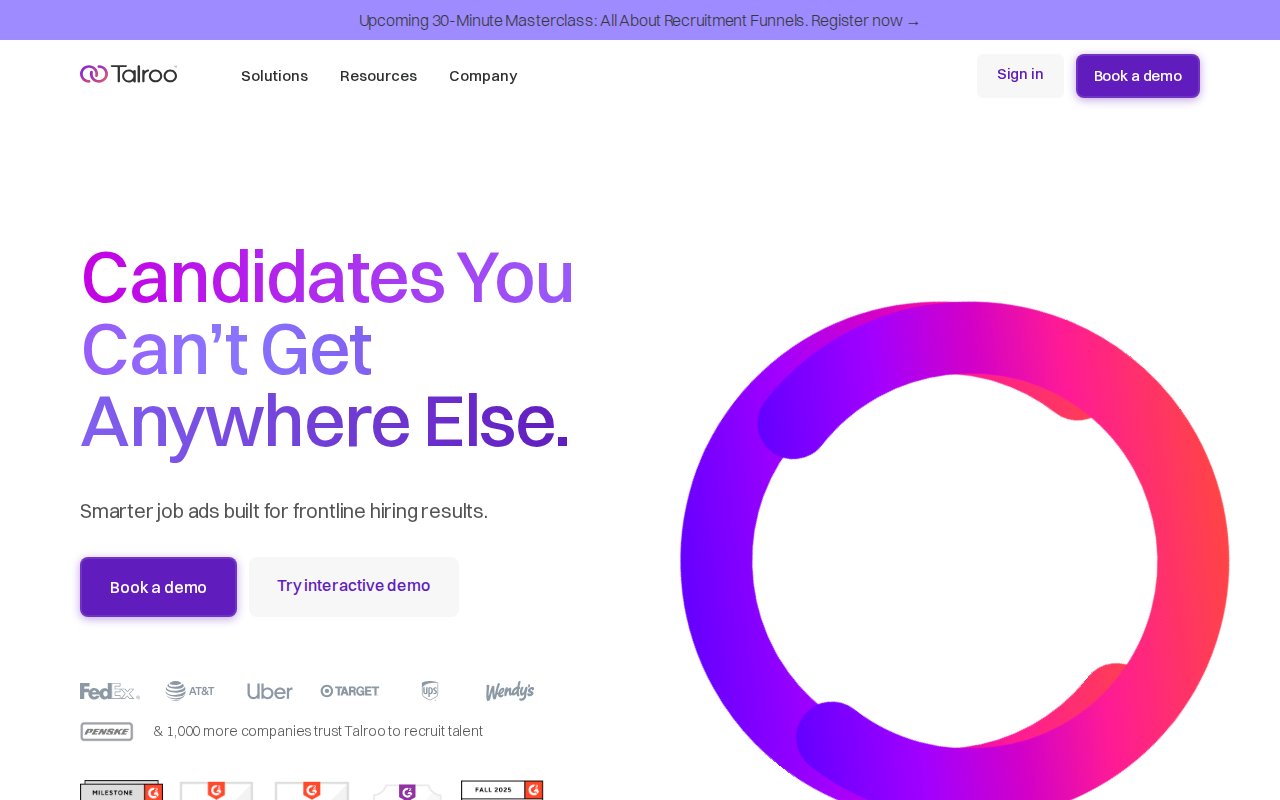Click the AT&T logo
Image resolution: width=1280 pixels, height=800 pixels.
(190, 691)
